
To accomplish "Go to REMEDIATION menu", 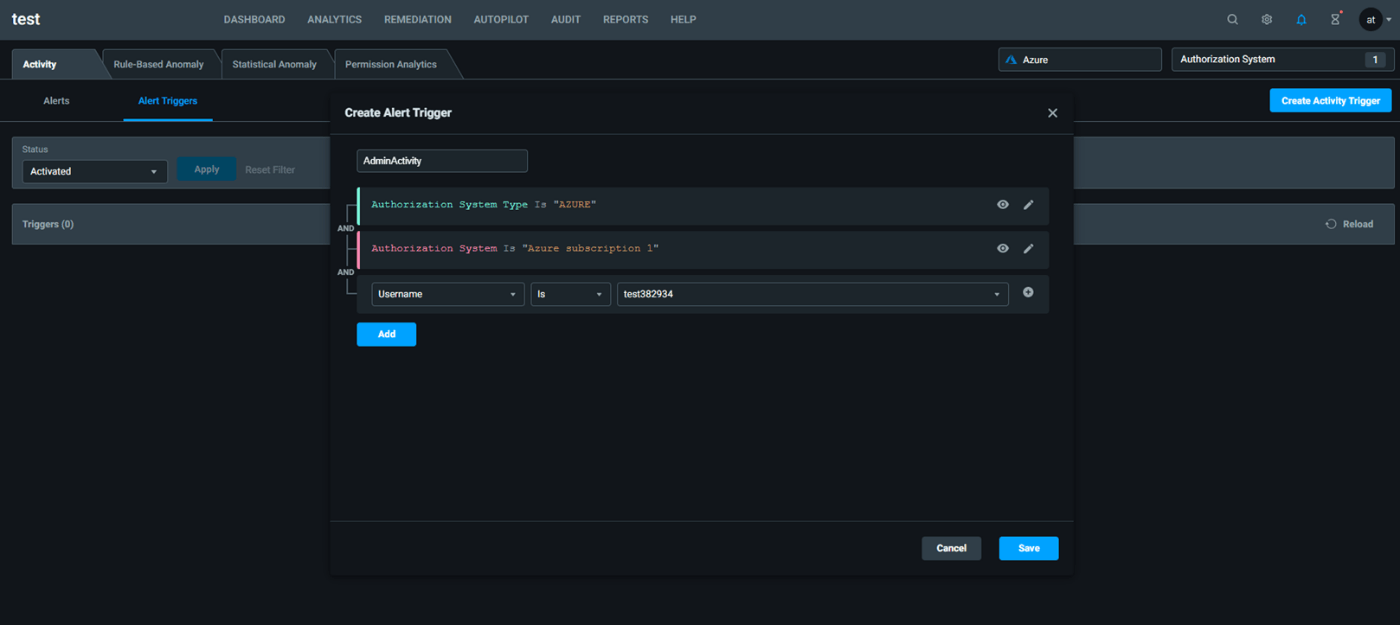I will tap(418, 20).
